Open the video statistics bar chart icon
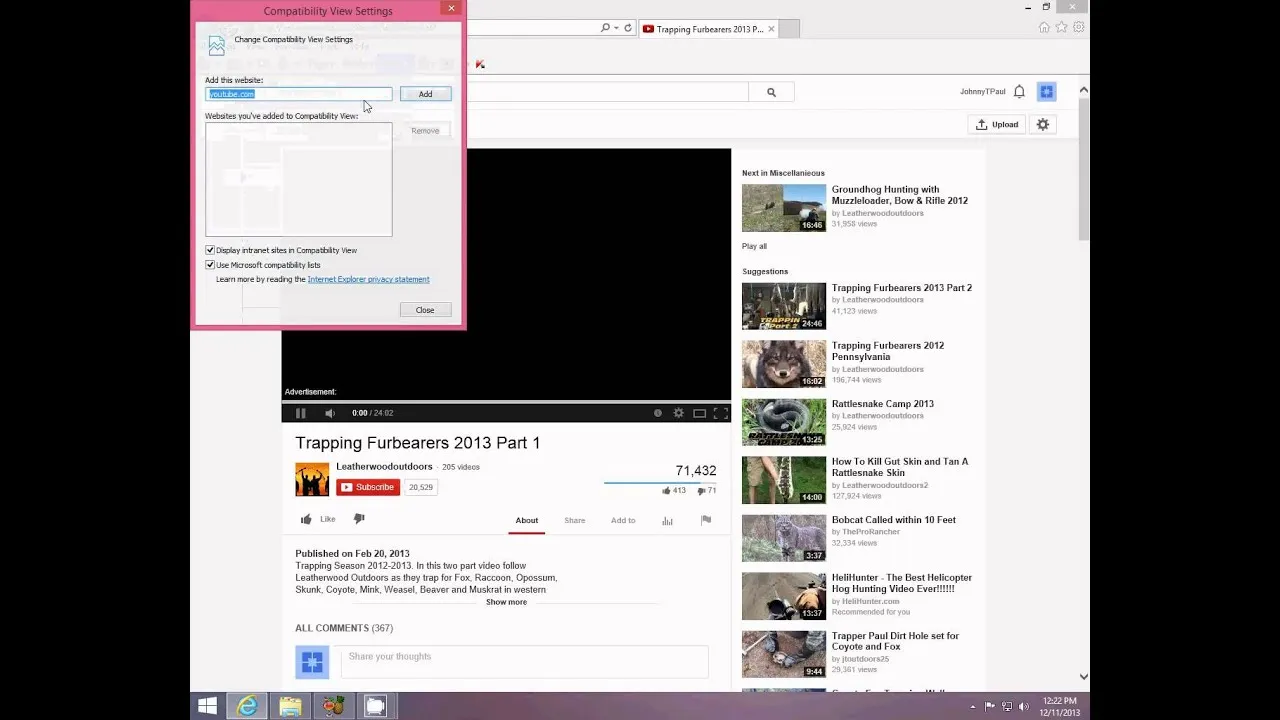The image size is (1280, 720). point(667,520)
